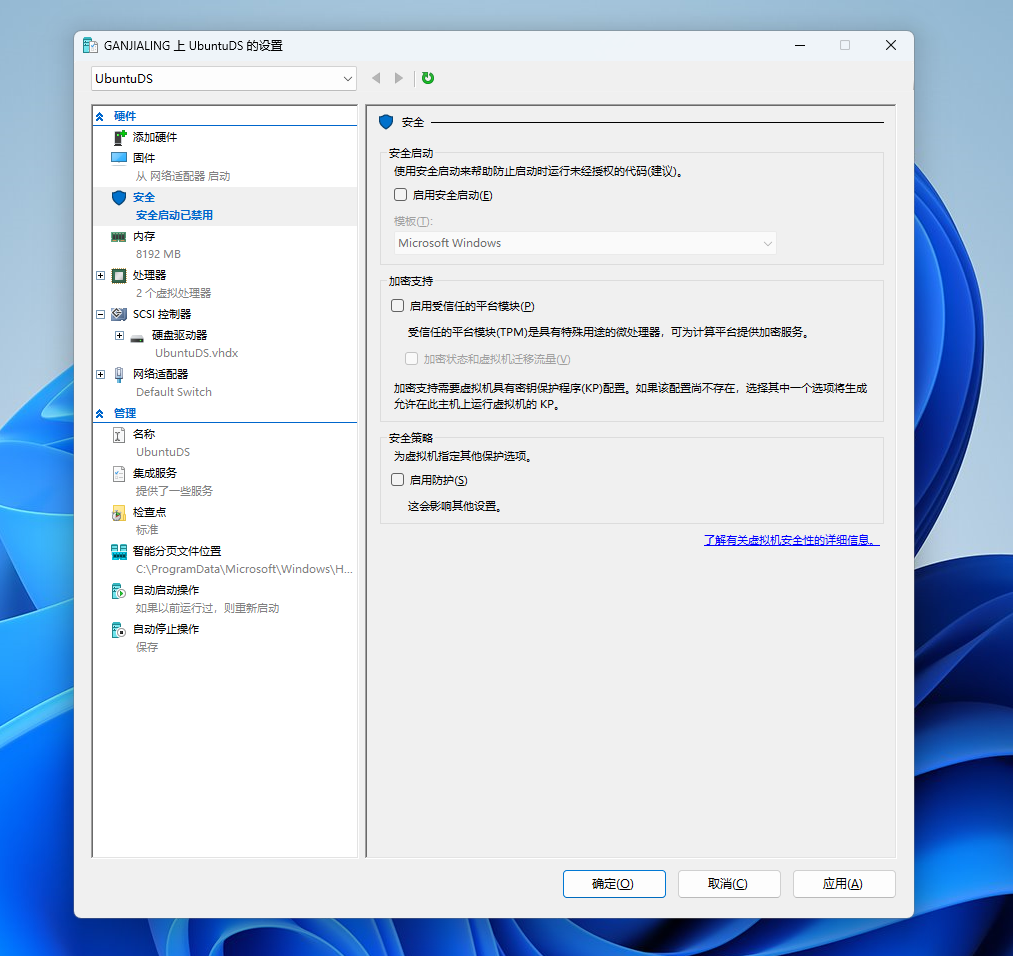1013x956 pixels.
Task: Open the Microsoft Windows template dropdown
Action: (x=585, y=244)
